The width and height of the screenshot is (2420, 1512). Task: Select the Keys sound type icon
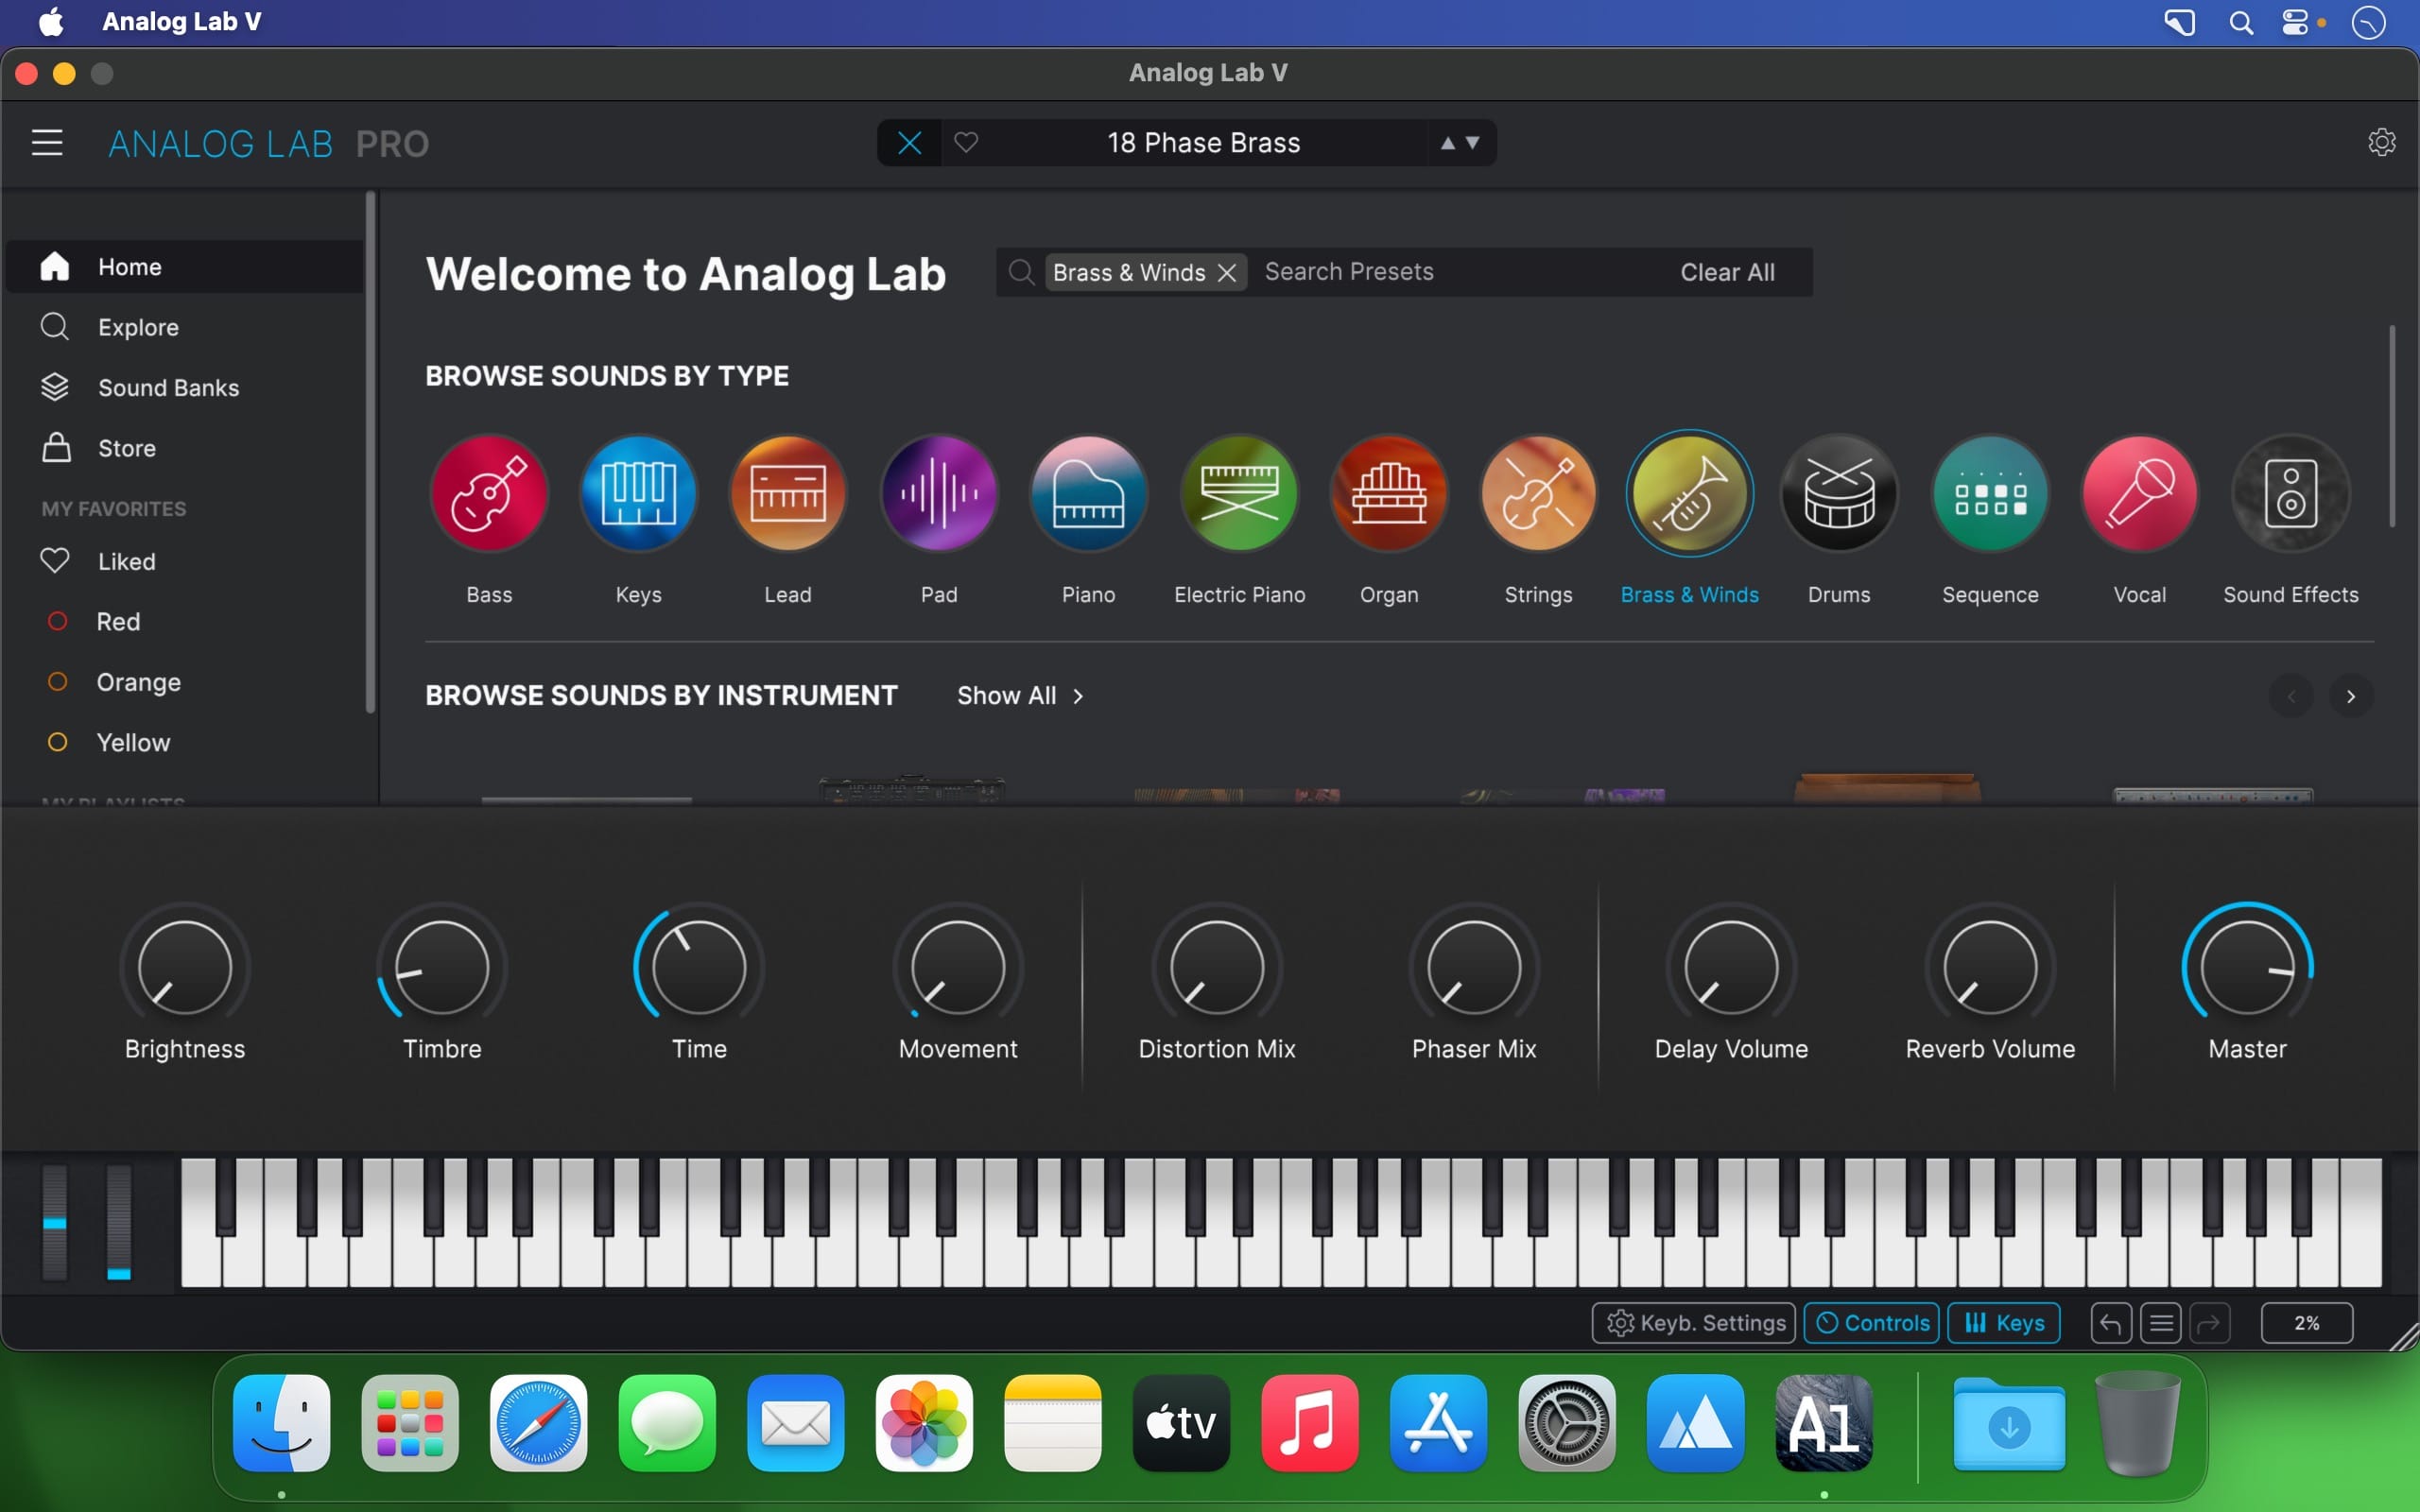[x=639, y=493]
